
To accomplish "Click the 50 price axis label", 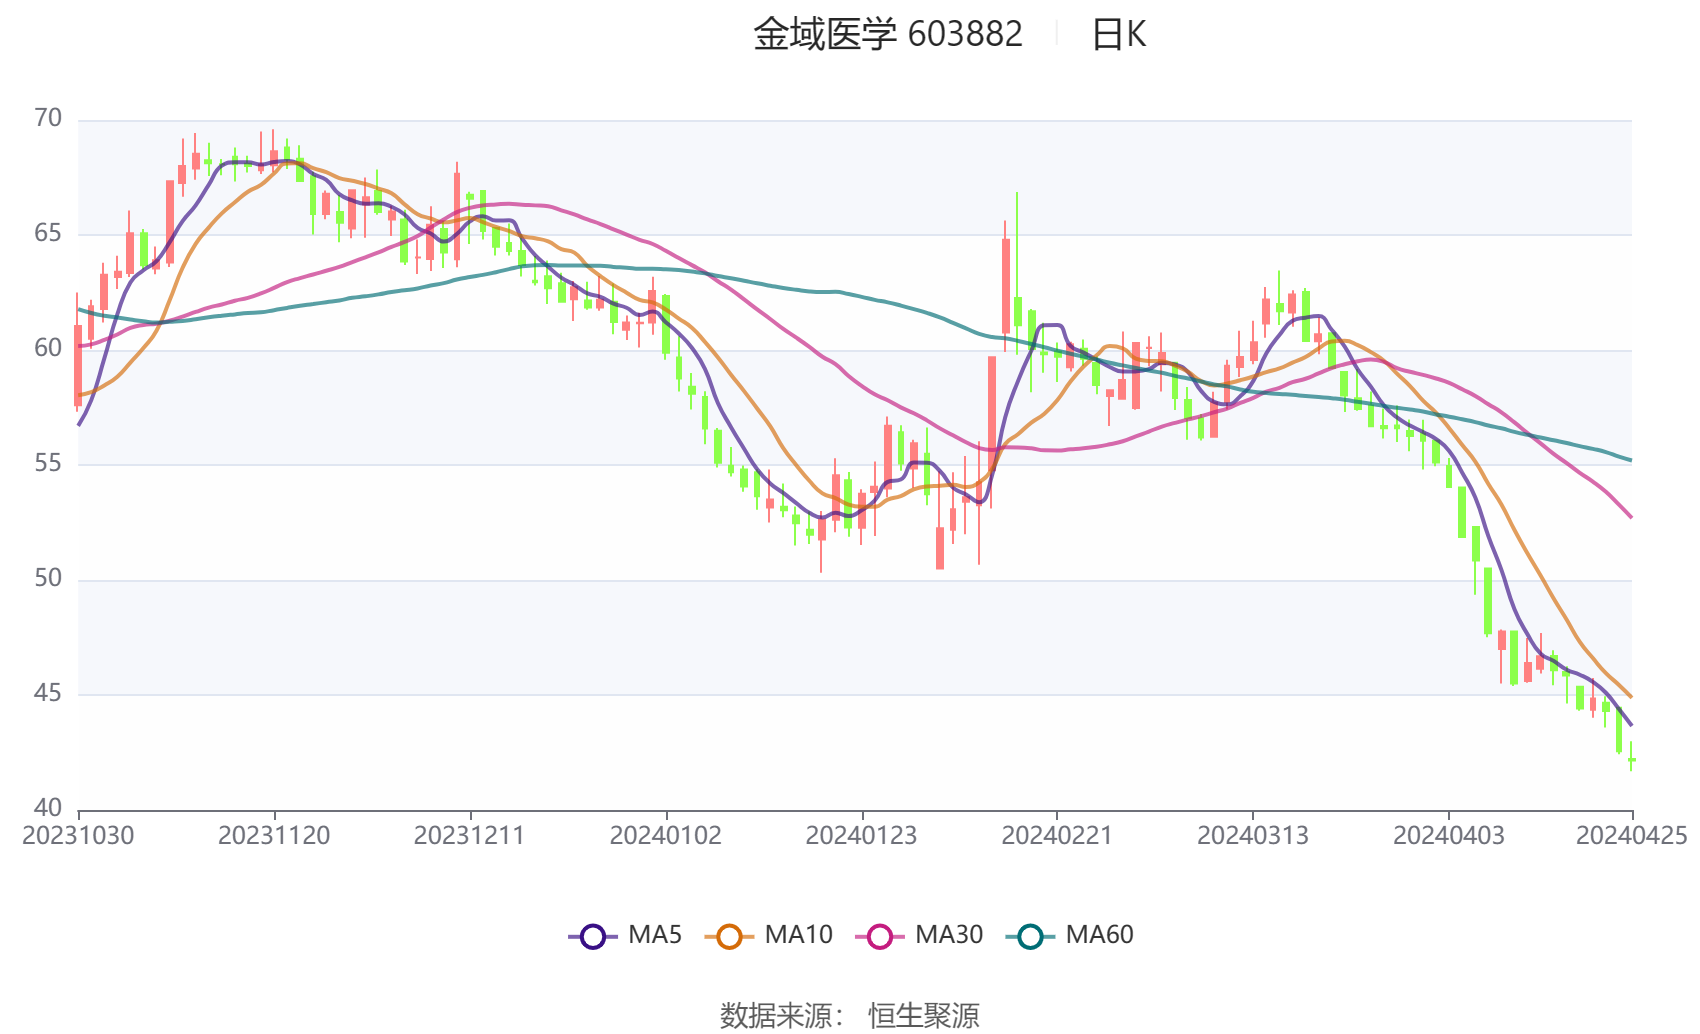I will click(48, 579).
